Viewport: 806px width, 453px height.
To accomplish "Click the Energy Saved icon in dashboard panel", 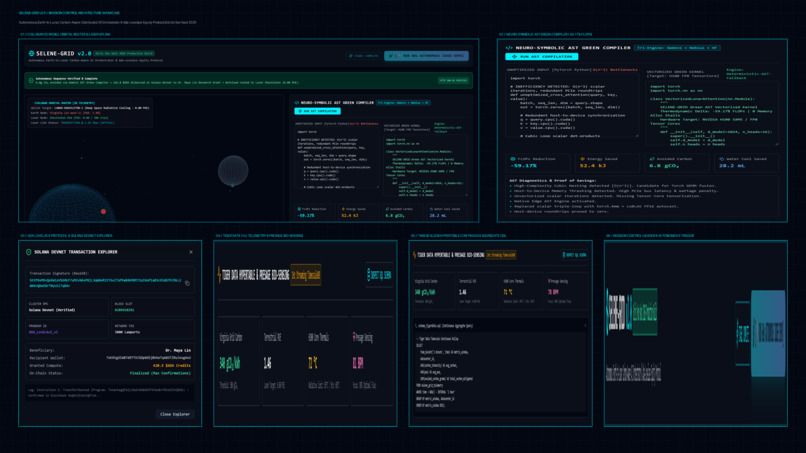I will click(x=343, y=209).
